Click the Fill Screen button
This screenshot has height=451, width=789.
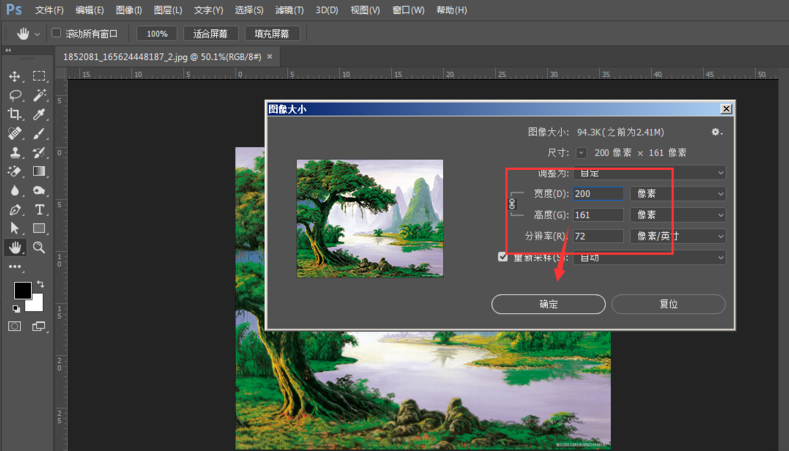(x=272, y=34)
